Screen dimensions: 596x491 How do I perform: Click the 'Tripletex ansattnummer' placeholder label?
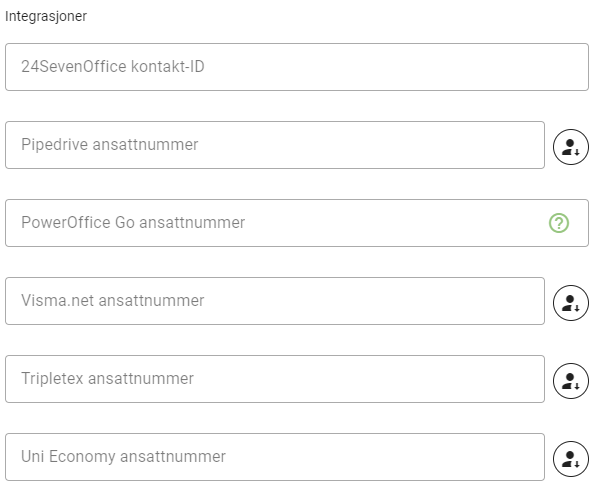click(107, 379)
